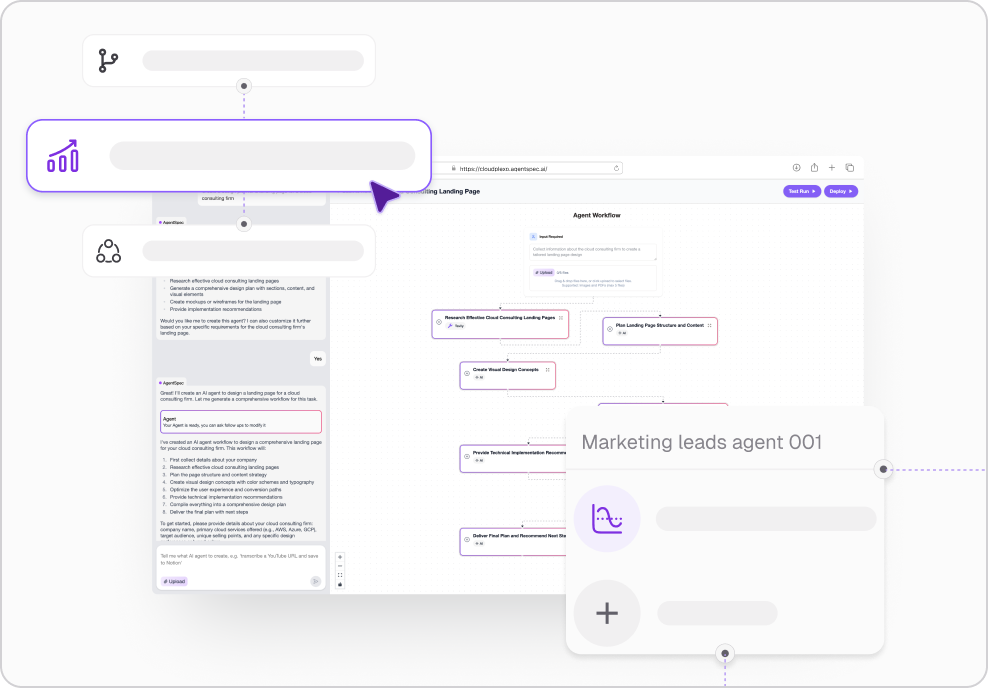Screen dimensions: 988x688
Task: Click the robot icon on Marketing leads agent 001
Action: 607,518
